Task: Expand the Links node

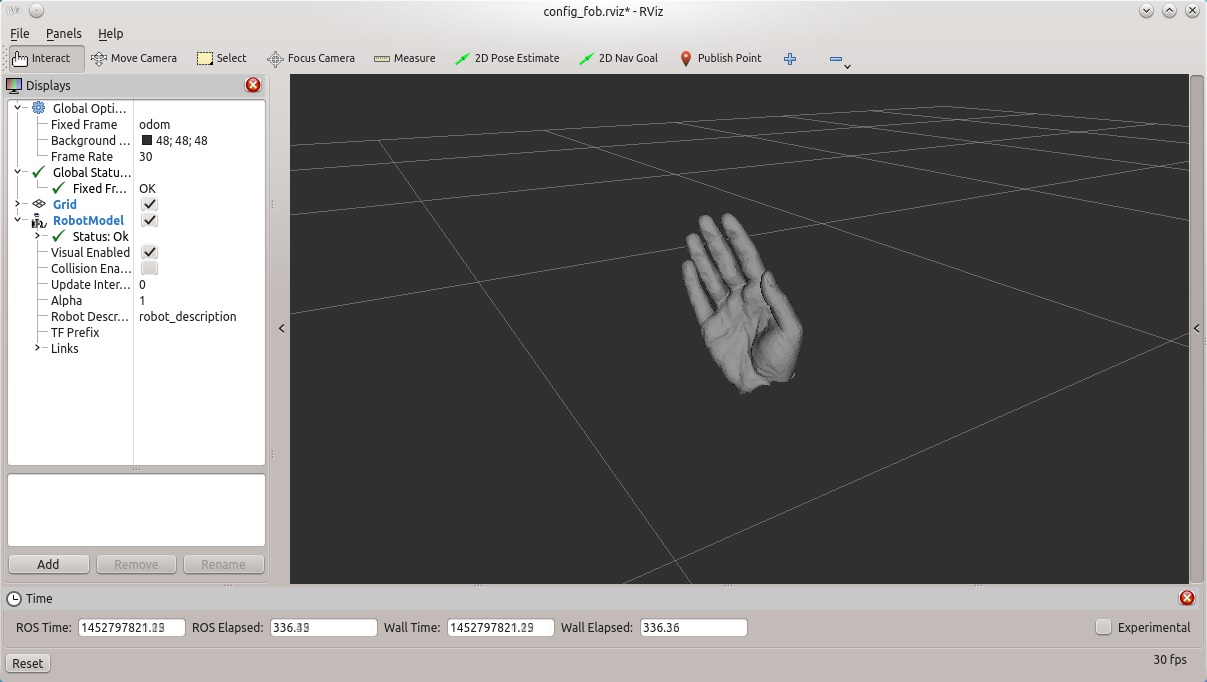Action: 38,348
